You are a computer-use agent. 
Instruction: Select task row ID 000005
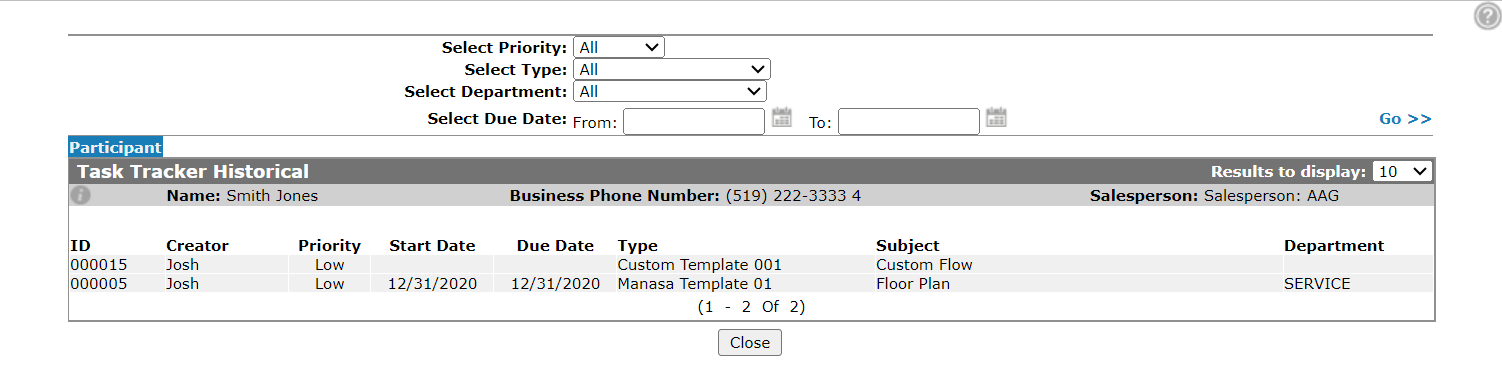(751, 284)
